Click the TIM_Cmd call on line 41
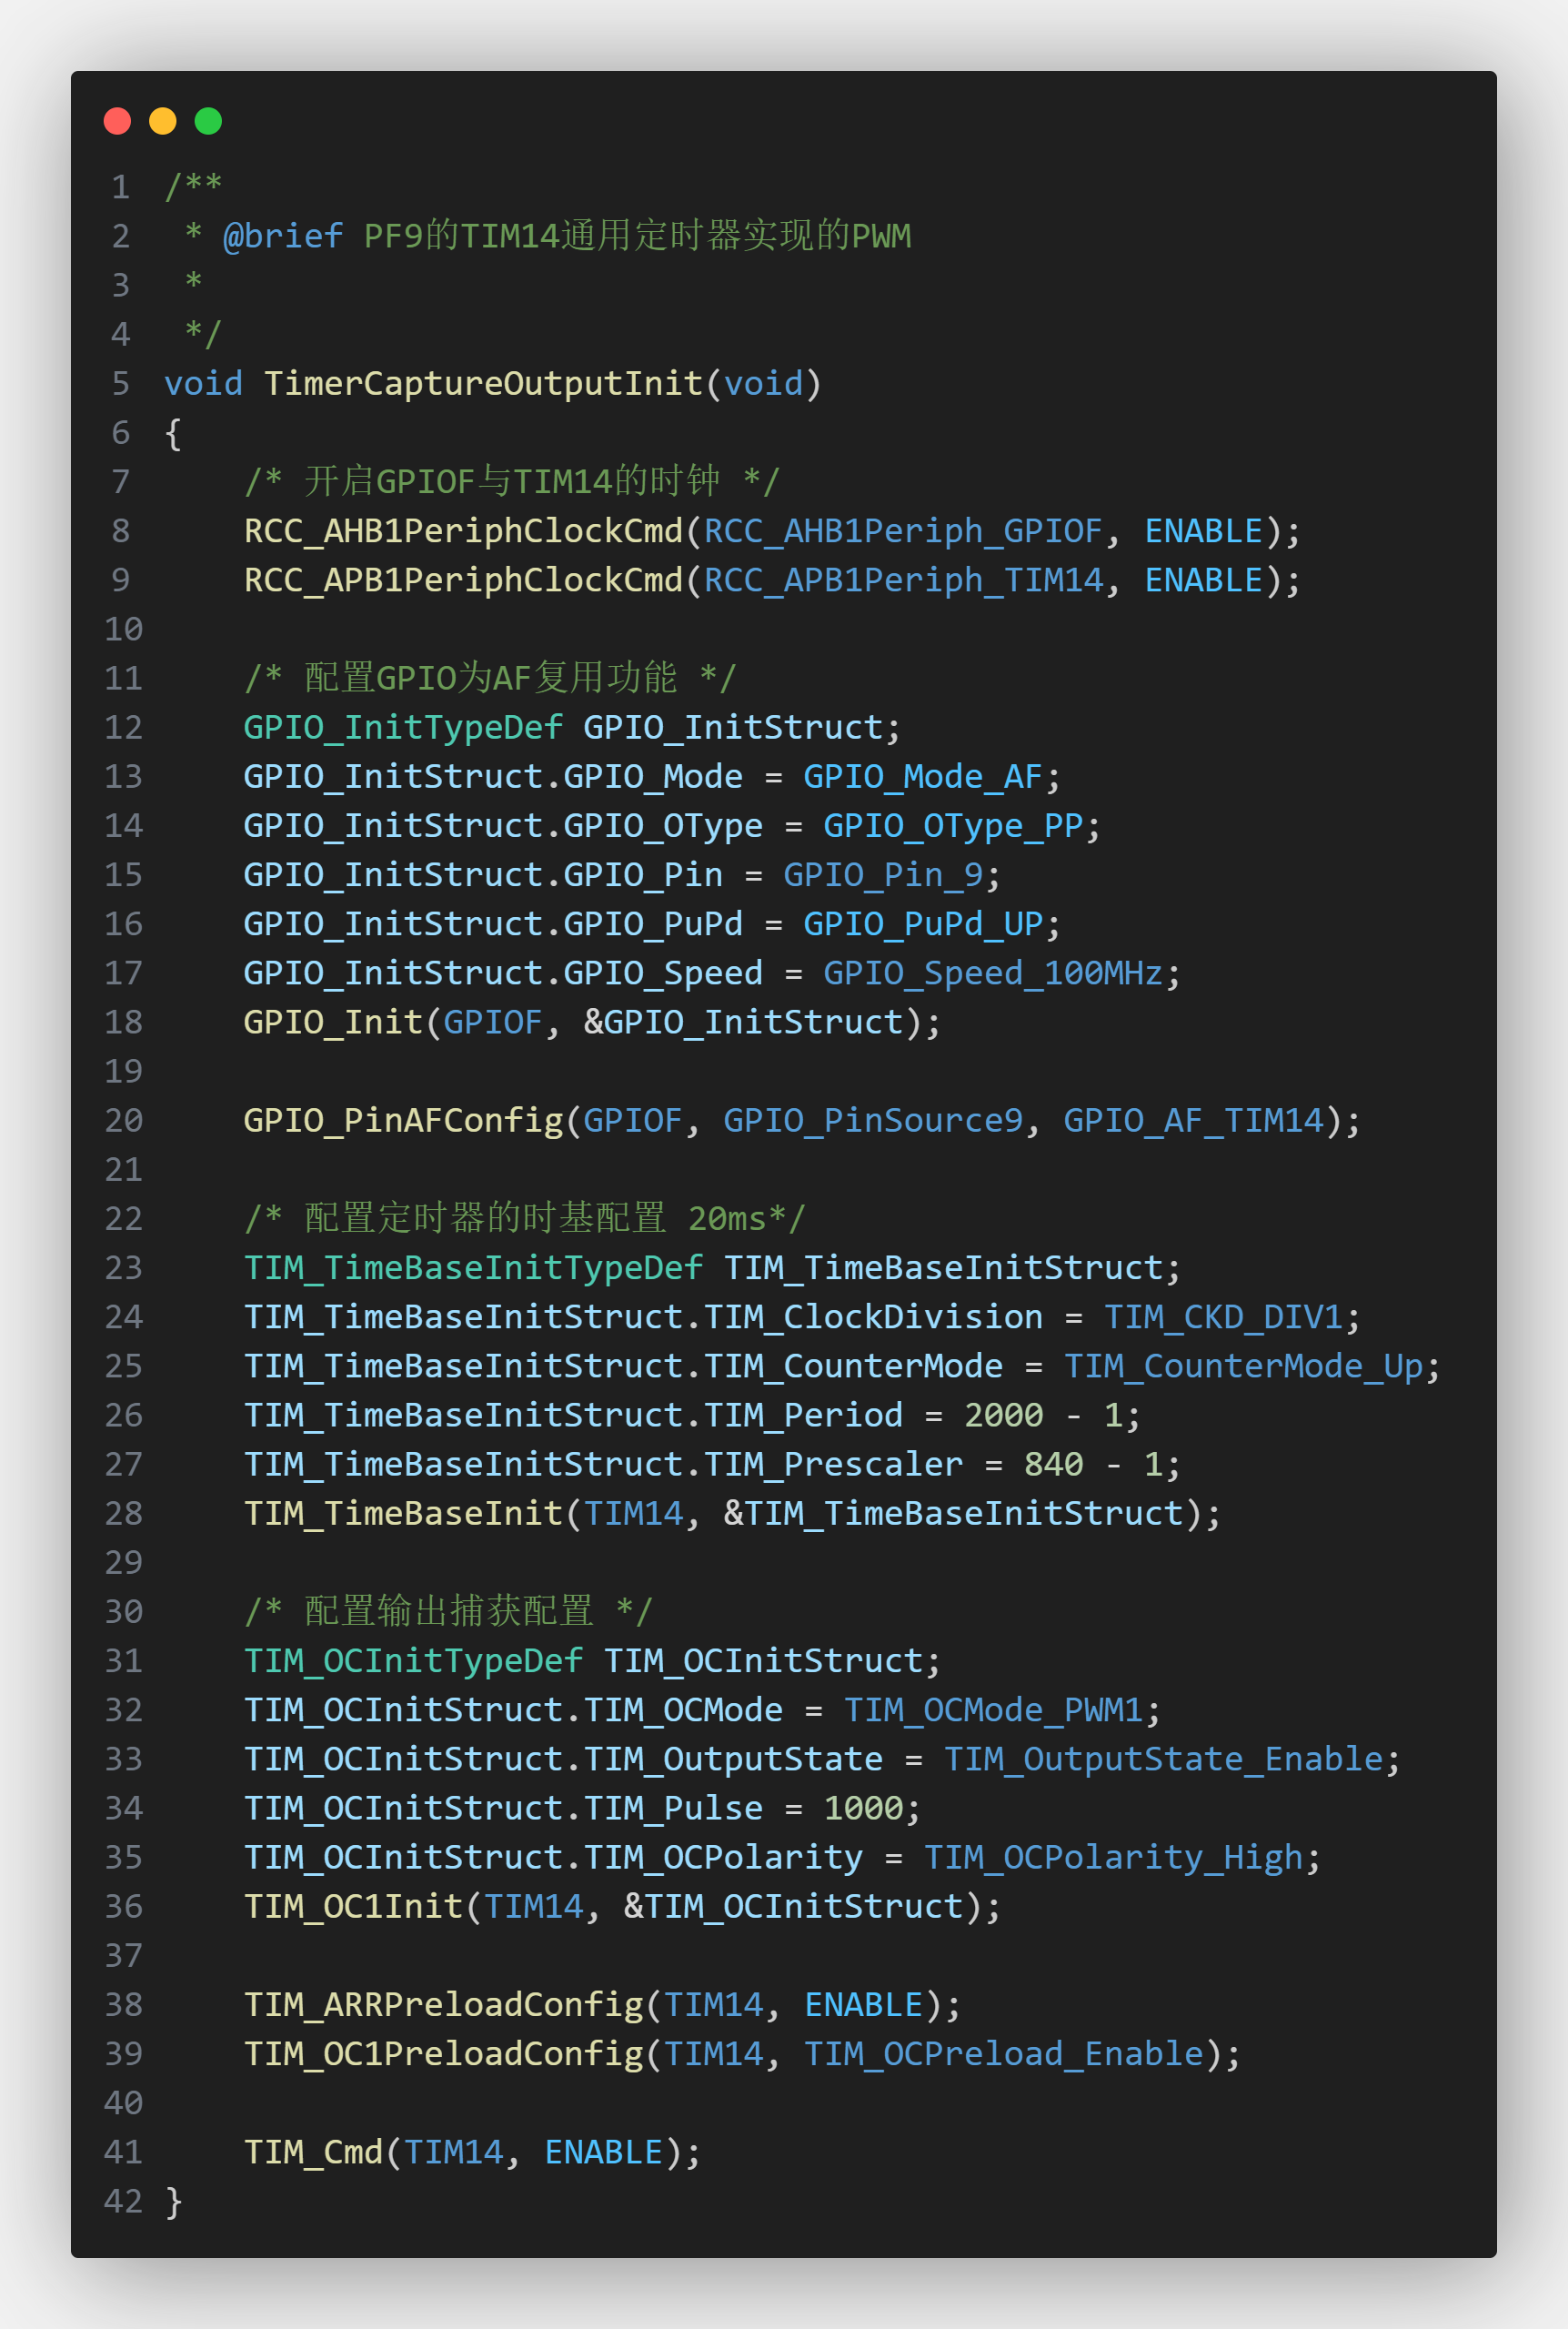The height and width of the screenshot is (2329, 1568). pyautogui.click(x=313, y=2152)
